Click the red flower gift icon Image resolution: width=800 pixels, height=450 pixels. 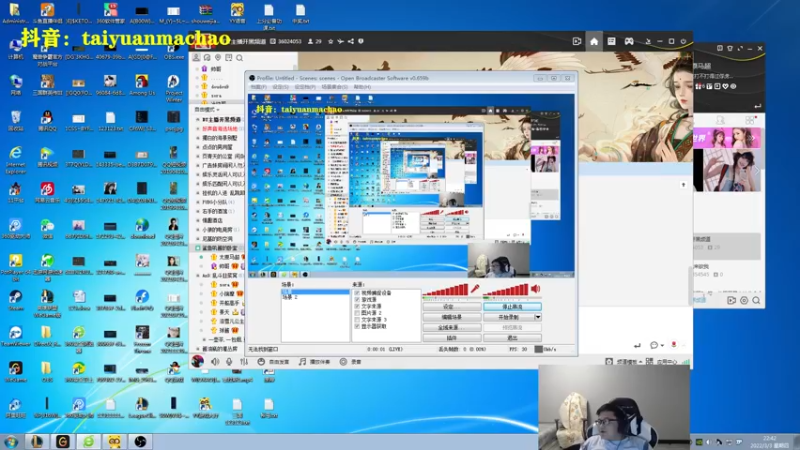pyautogui.click(x=673, y=345)
